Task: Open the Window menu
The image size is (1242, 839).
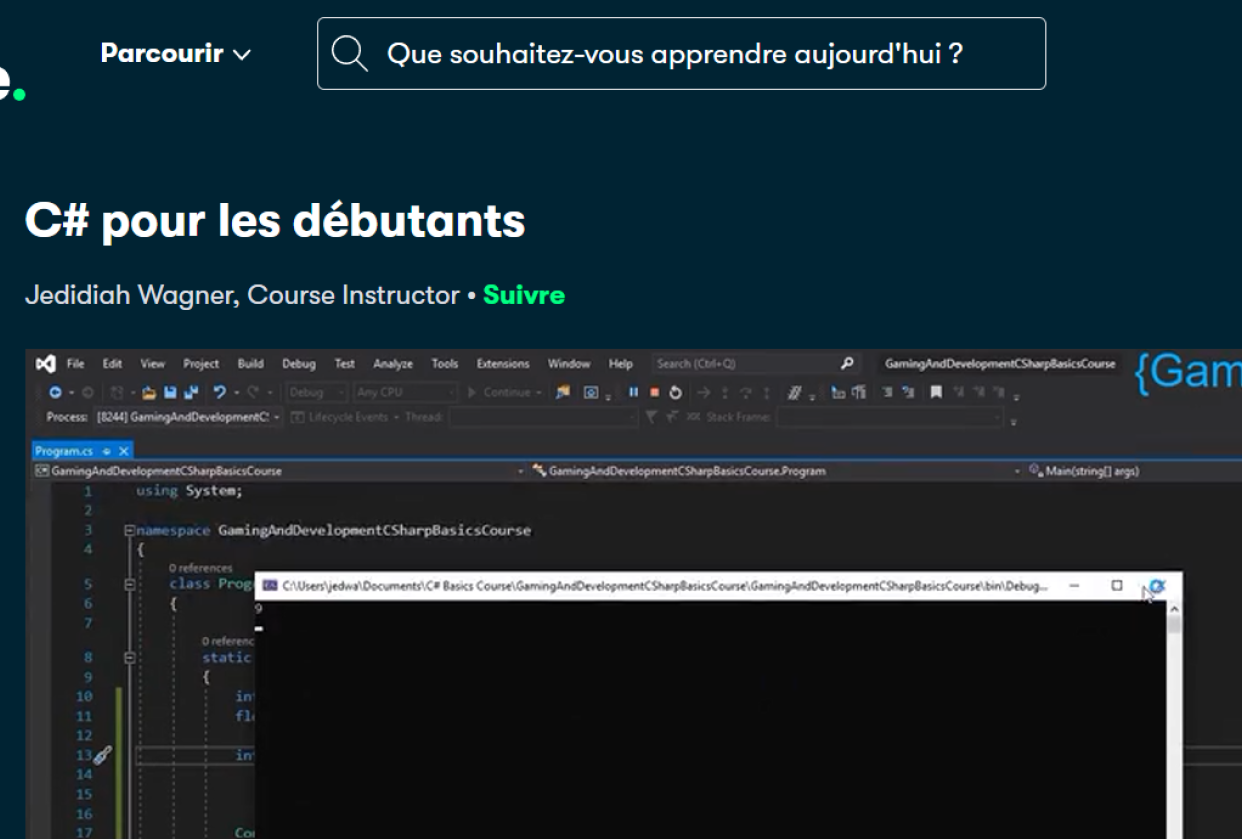Action: (x=569, y=364)
